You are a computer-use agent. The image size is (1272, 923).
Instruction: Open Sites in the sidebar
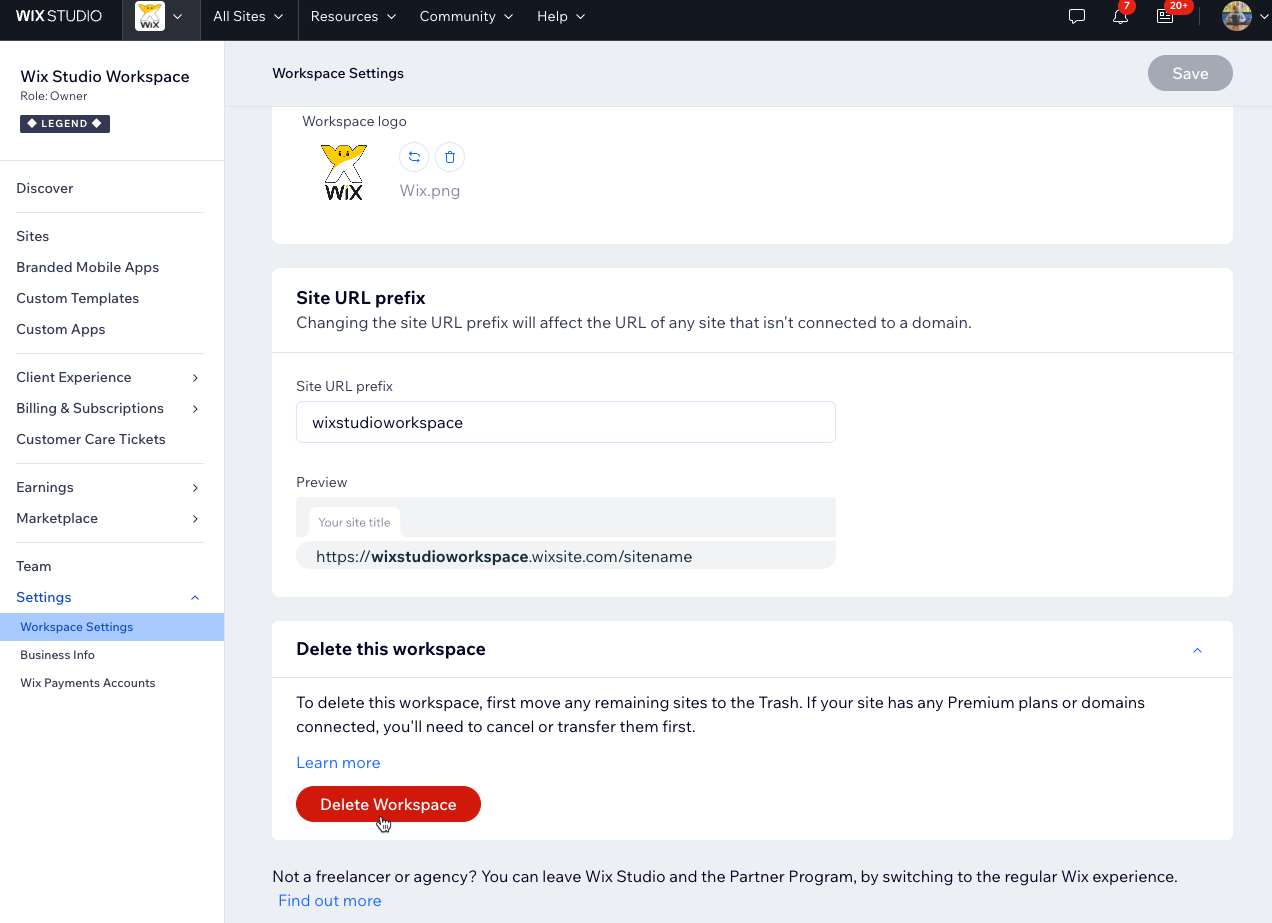33,236
